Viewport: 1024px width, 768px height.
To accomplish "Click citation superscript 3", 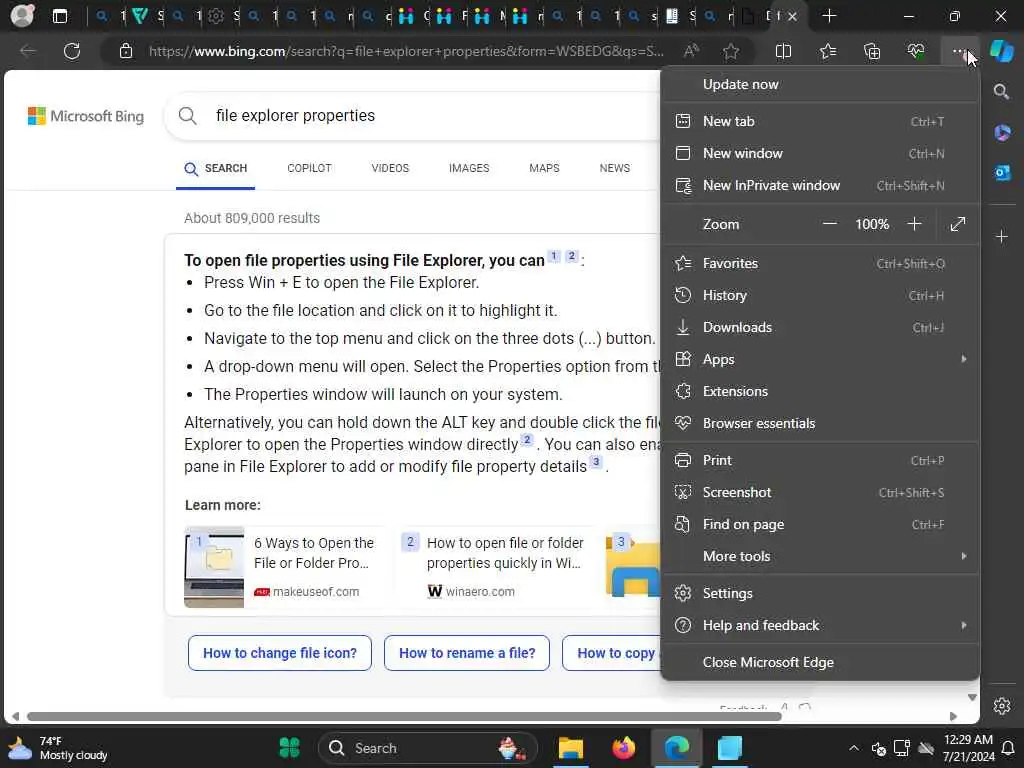I will (x=596, y=462).
